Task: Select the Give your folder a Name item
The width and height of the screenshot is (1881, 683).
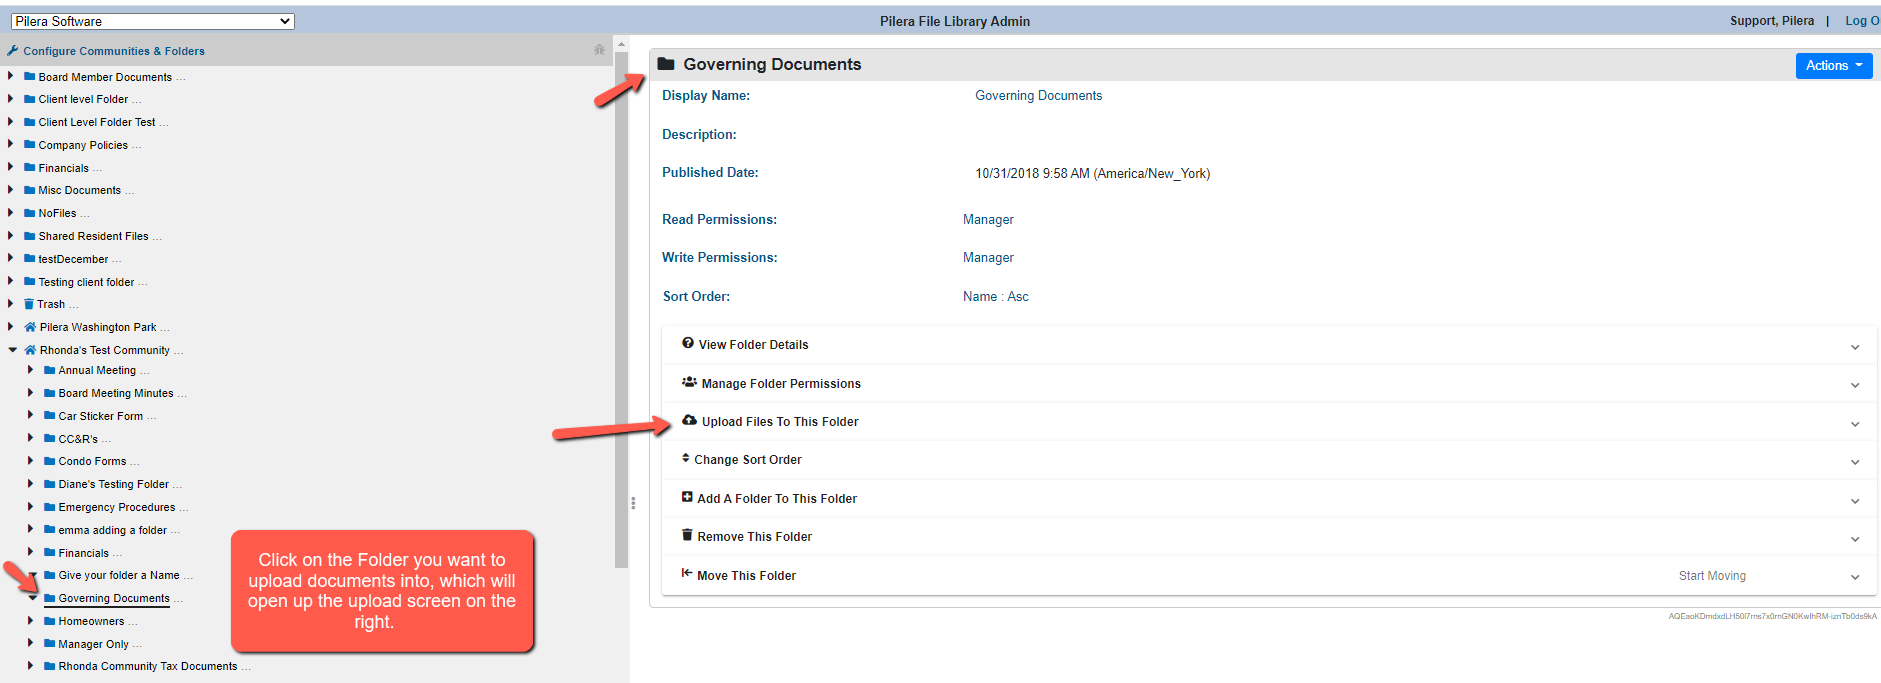Action: tap(119, 575)
